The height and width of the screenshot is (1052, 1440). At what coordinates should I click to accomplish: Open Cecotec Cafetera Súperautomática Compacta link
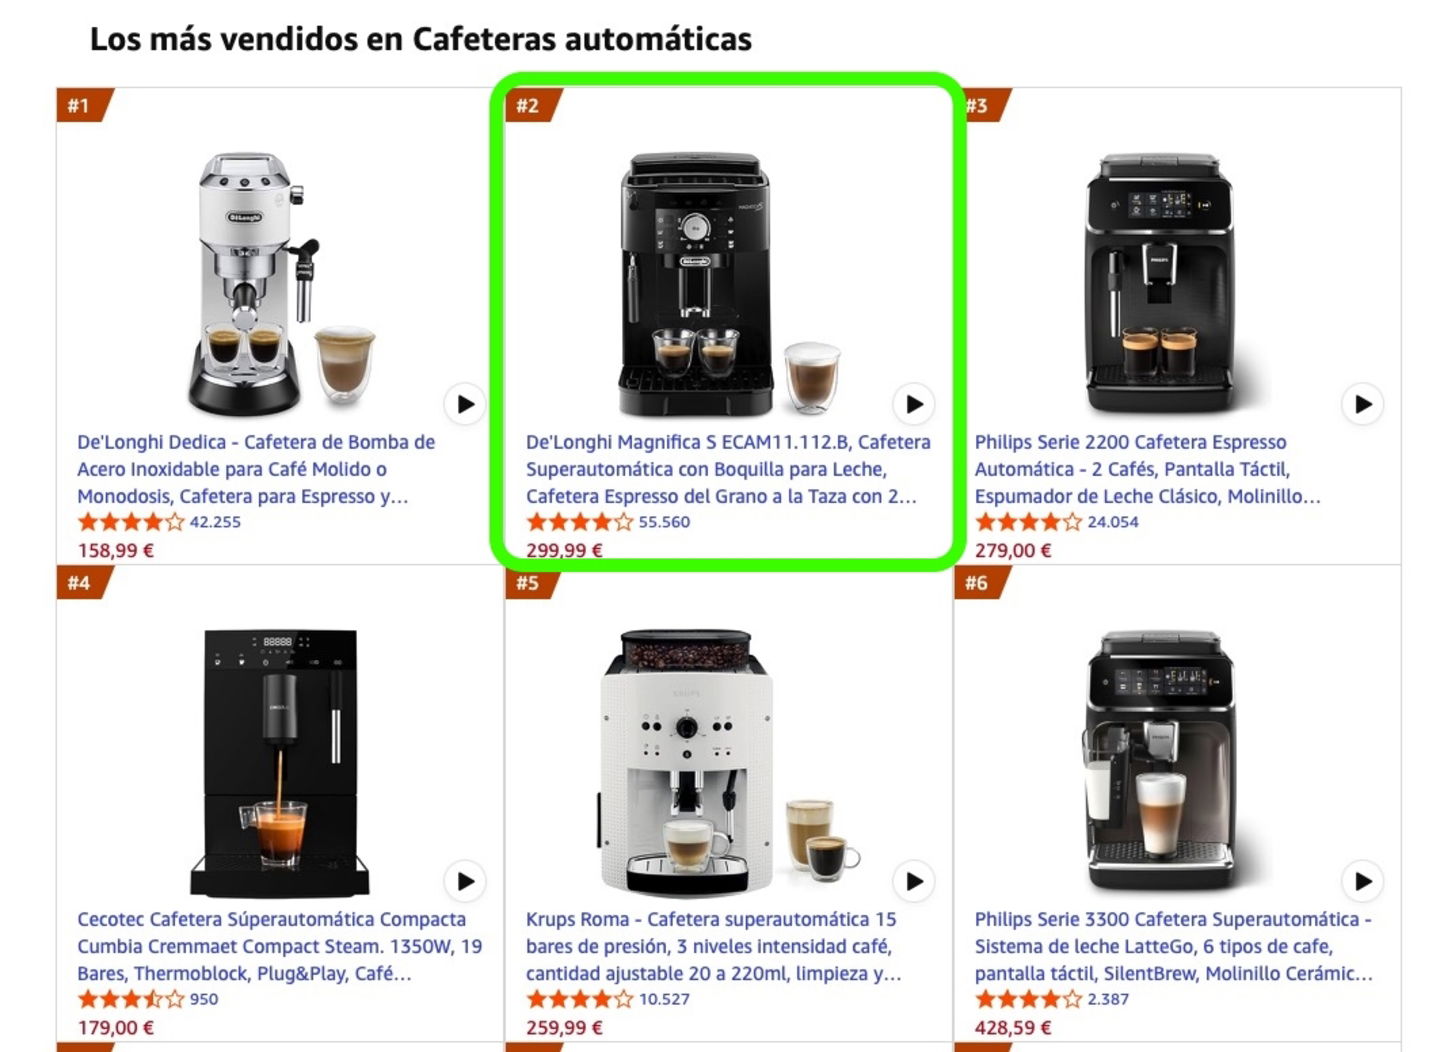click(x=280, y=946)
